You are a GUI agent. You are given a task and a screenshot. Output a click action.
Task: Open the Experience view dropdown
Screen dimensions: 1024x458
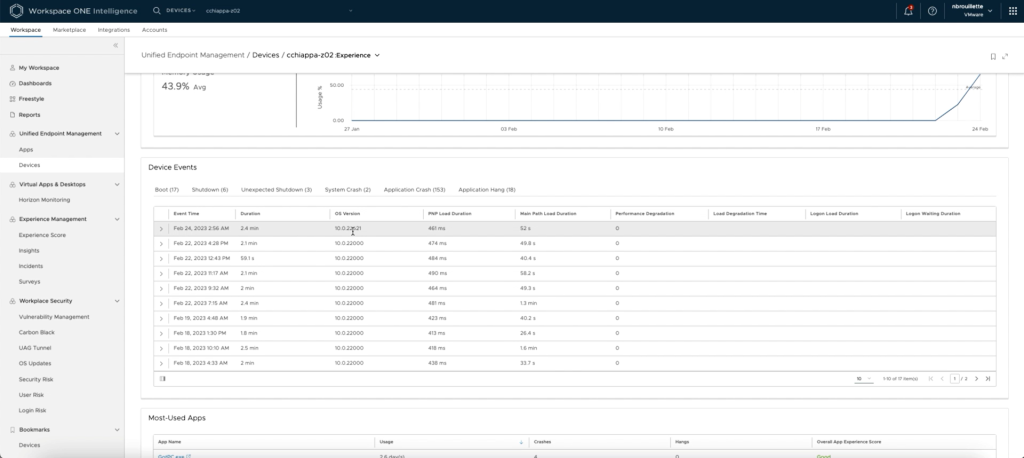pos(377,55)
